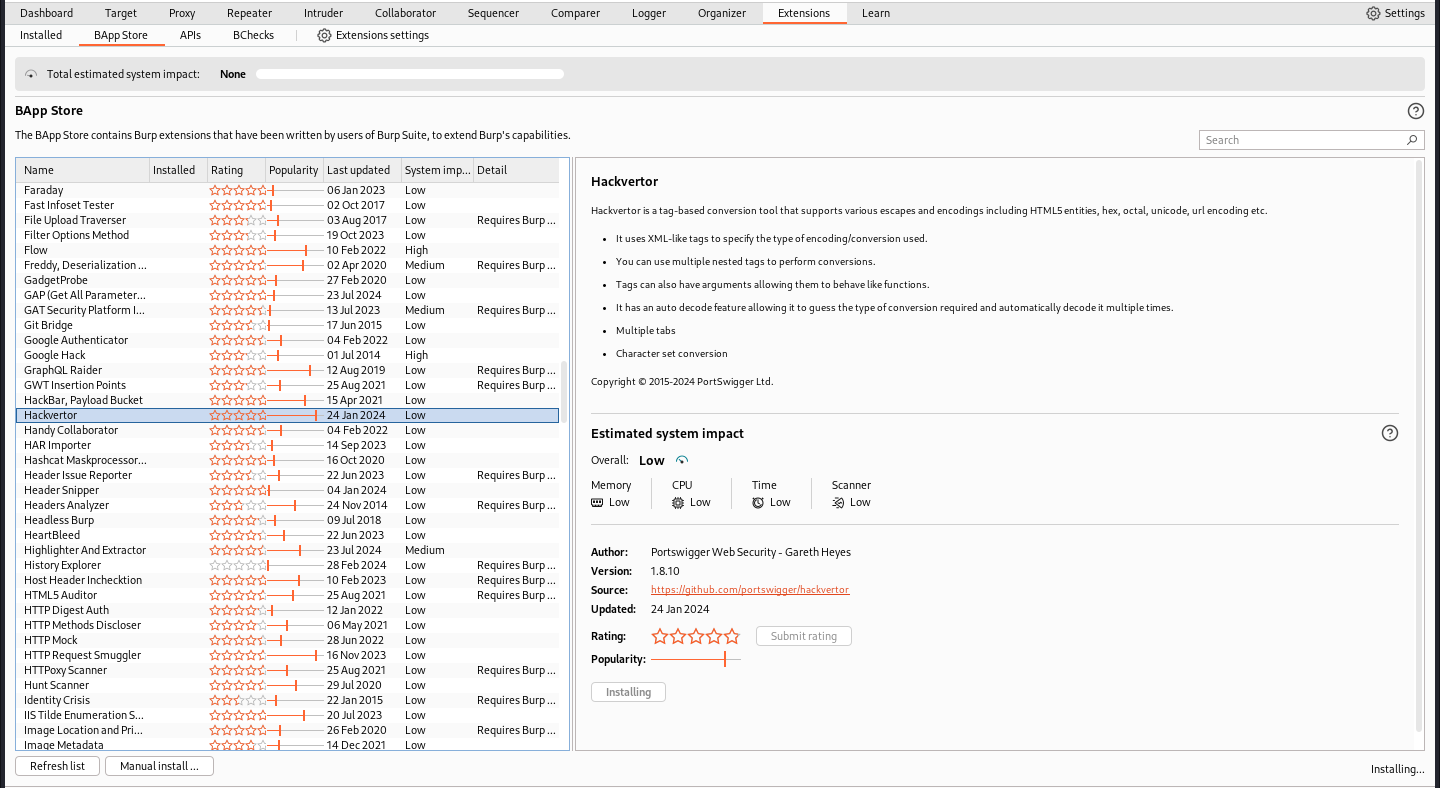
Task: Select the Header Snipper extension
Action: [x=288, y=490]
